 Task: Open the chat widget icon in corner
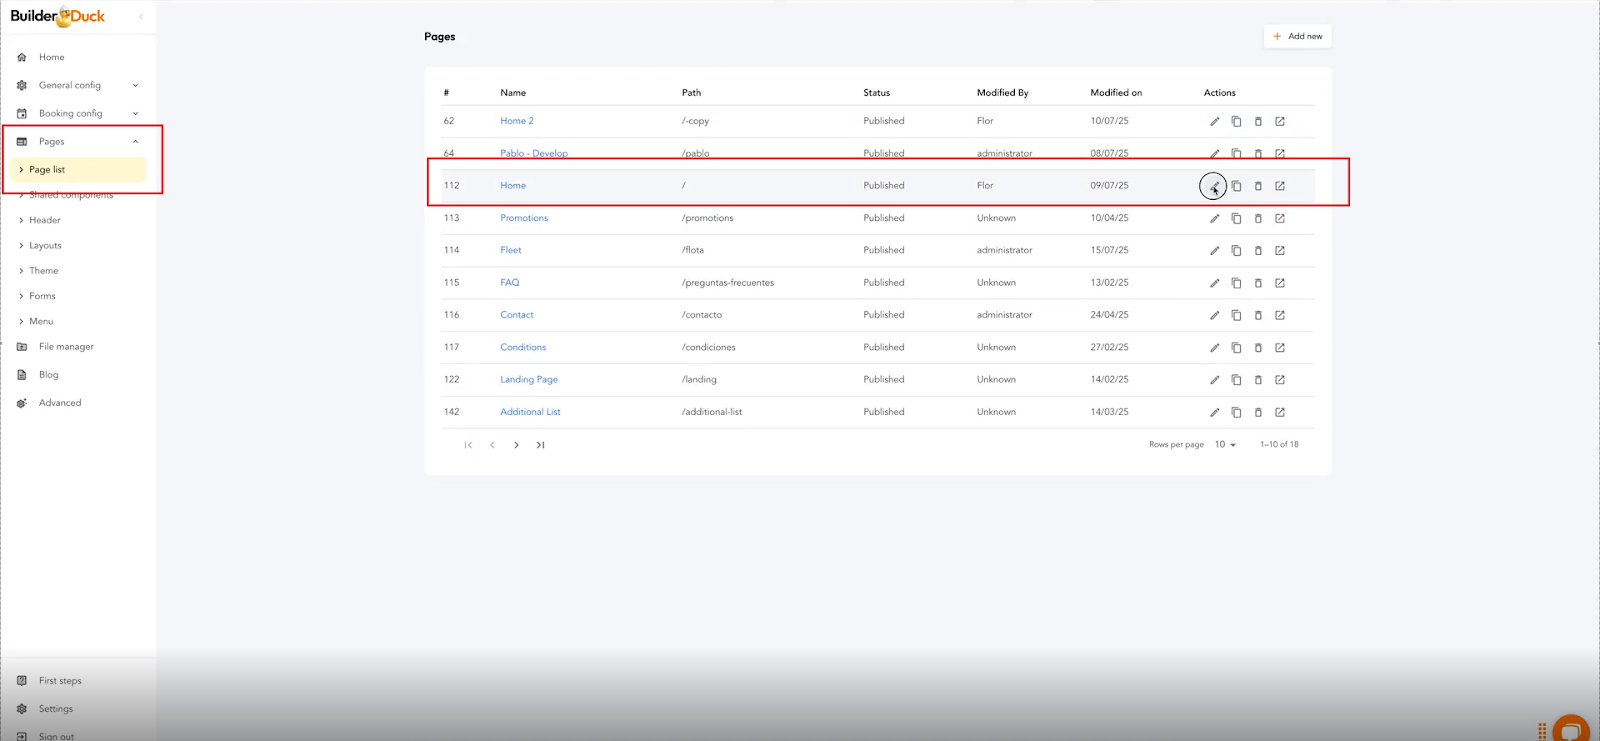tap(1571, 729)
